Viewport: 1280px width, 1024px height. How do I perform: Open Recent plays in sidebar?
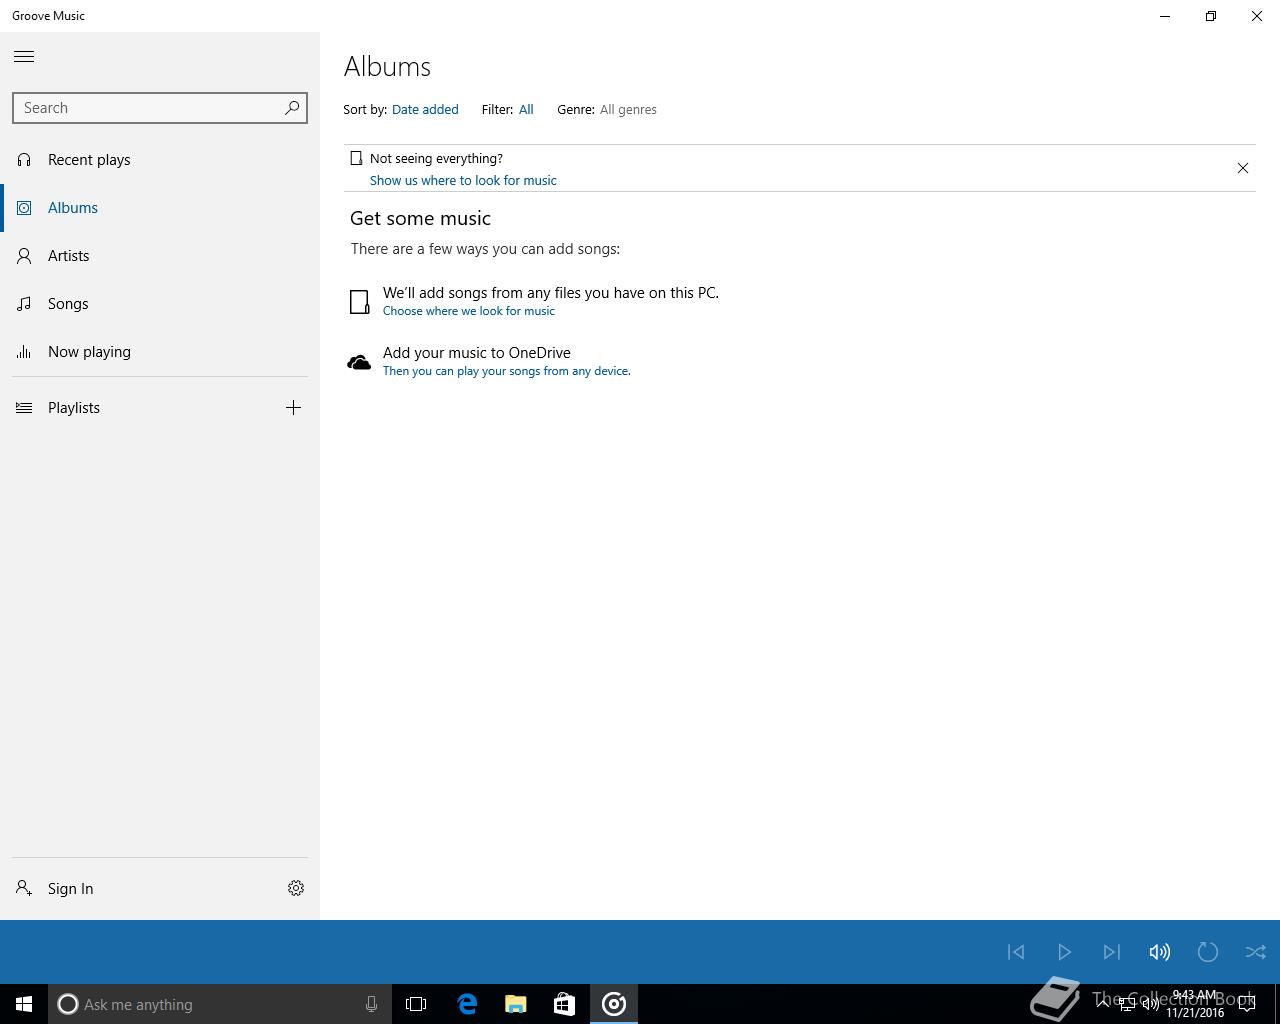coord(160,160)
